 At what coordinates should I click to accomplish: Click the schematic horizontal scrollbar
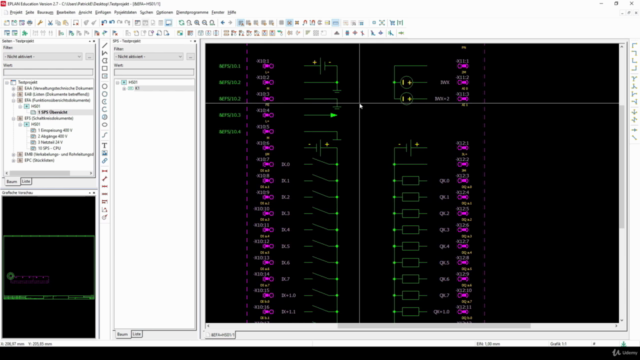433,326
